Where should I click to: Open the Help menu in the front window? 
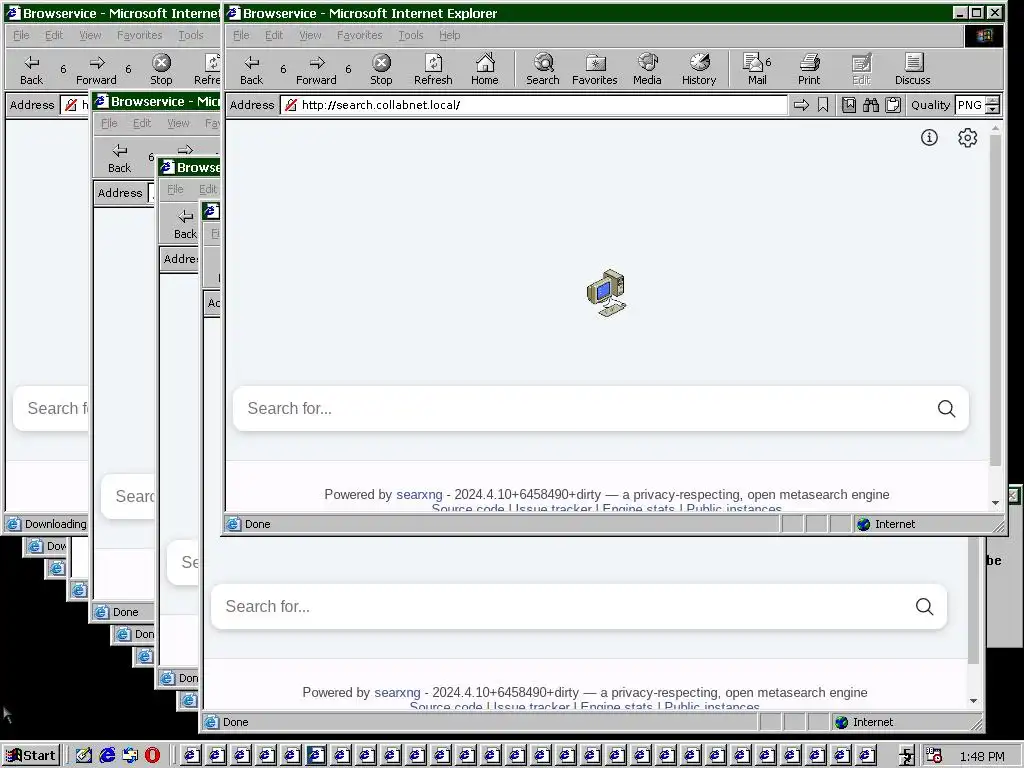coord(449,35)
